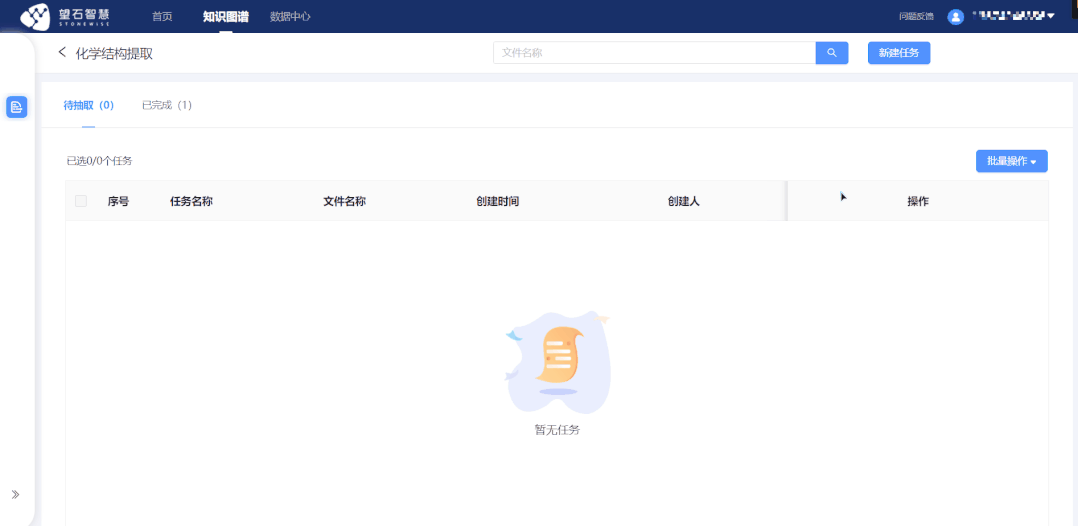Open the 数据中心 menu item
The width and height of the screenshot is (1078, 526).
pos(290,17)
